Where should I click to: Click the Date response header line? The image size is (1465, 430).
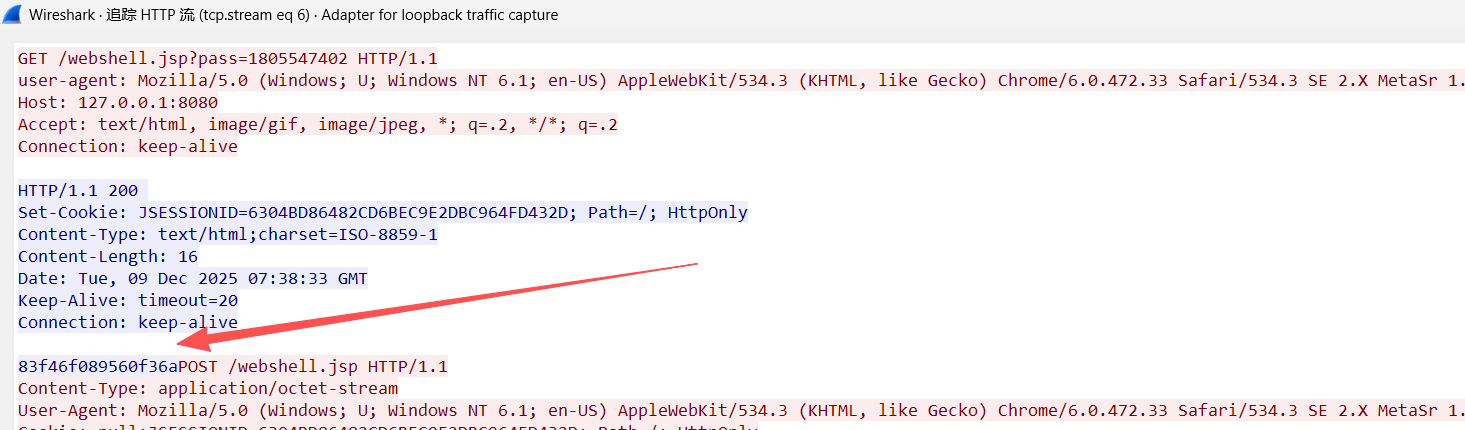[x=192, y=278]
